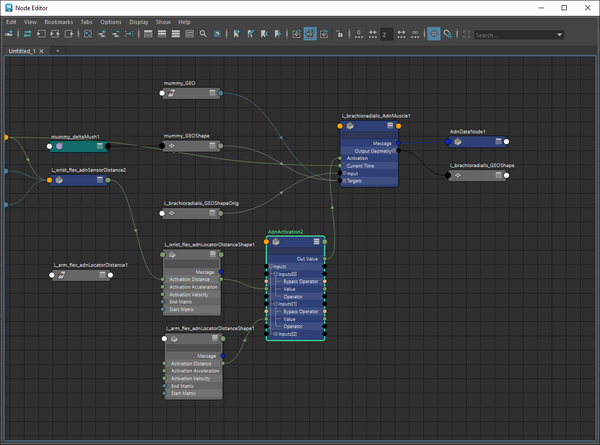Image resolution: width=600 pixels, height=445 pixels.
Task: Click the L_brachioradialis_AdnMuscle1 node view-mode icon
Action: coord(389,127)
